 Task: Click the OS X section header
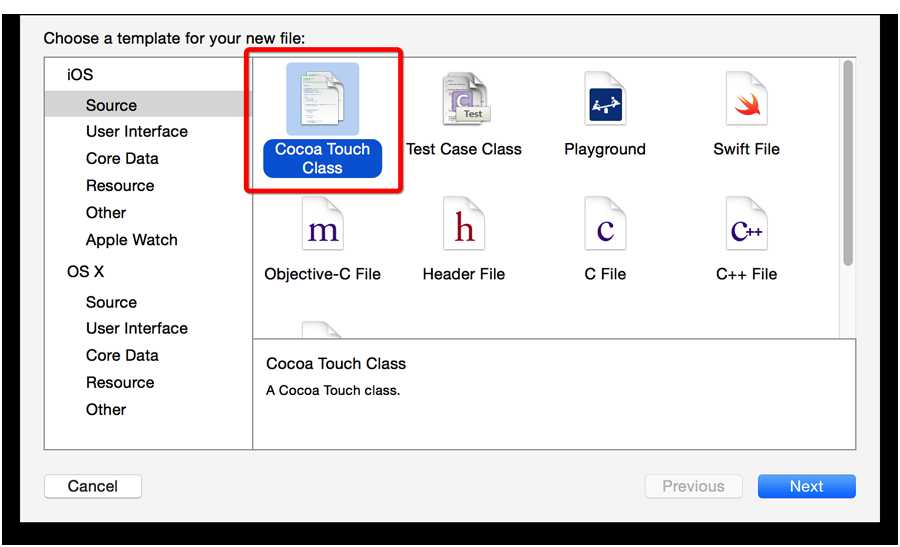85,271
